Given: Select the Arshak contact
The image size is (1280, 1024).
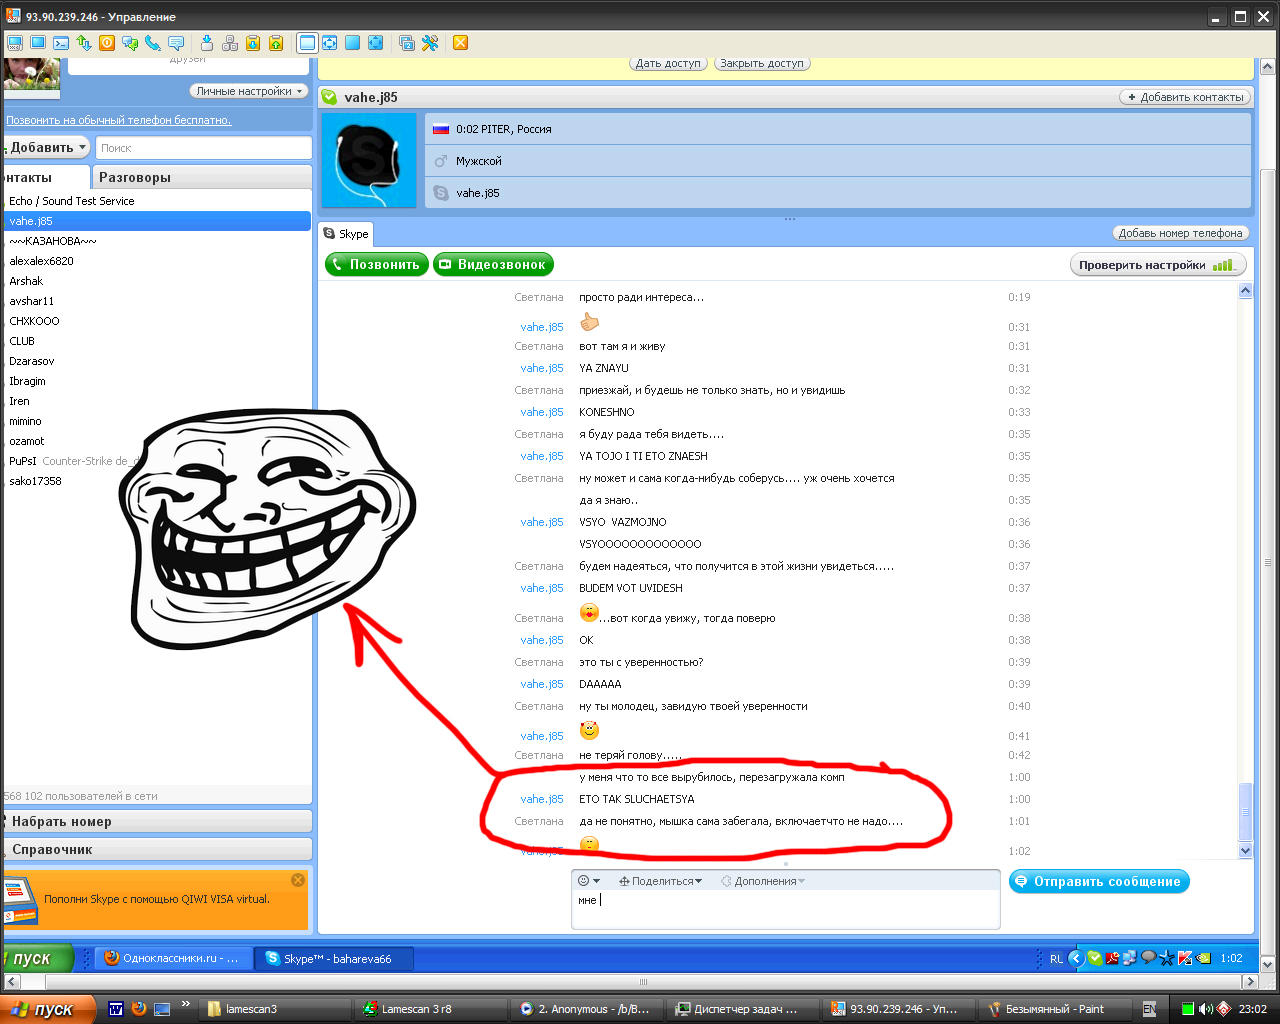Looking at the screenshot, I should [158, 281].
